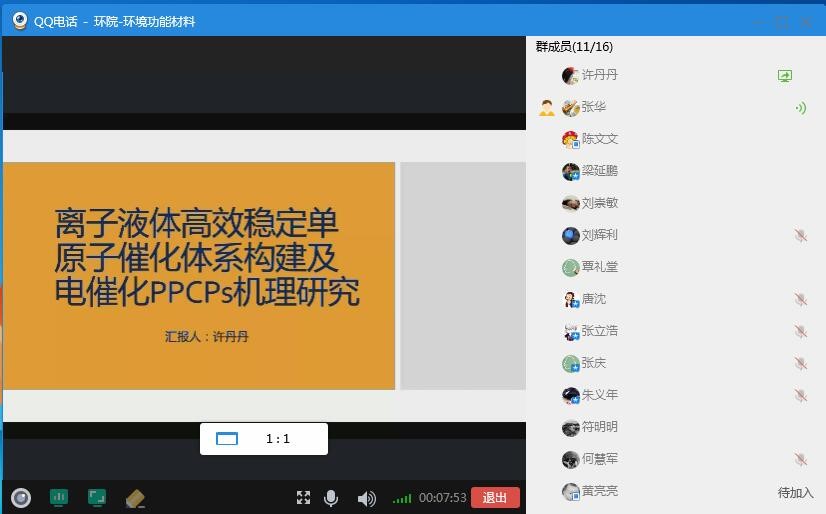
Task: Click the 1:1 zoom ratio option
Action: tap(277, 439)
